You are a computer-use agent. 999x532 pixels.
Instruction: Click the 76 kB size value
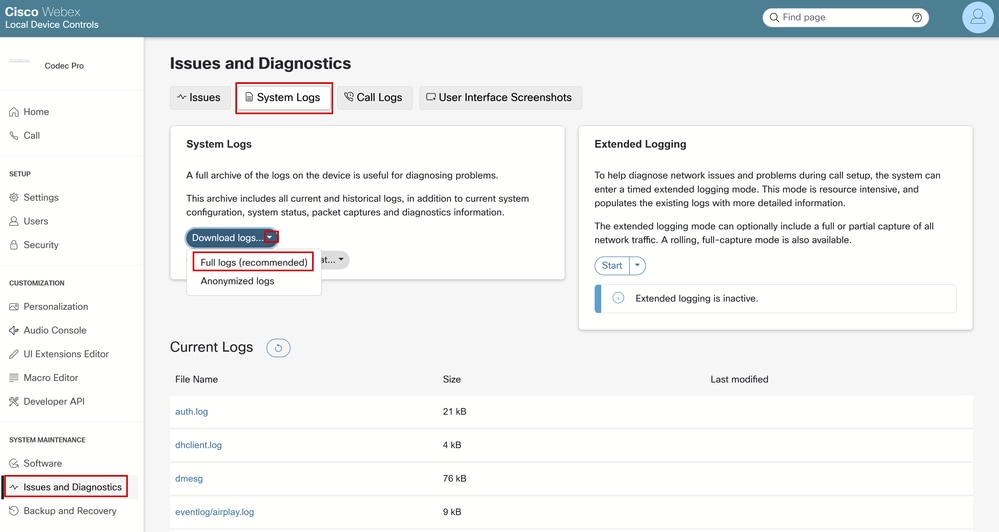(x=454, y=478)
